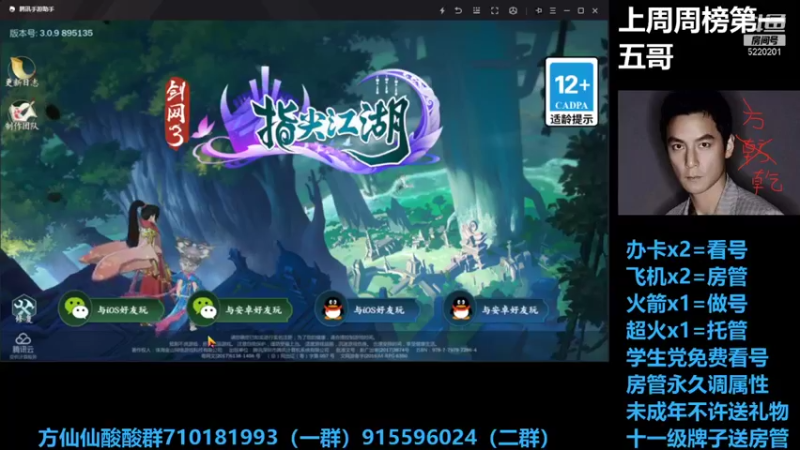Click the 火箭x1=做号 line
This screenshot has height=450, width=800.
(687, 304)
